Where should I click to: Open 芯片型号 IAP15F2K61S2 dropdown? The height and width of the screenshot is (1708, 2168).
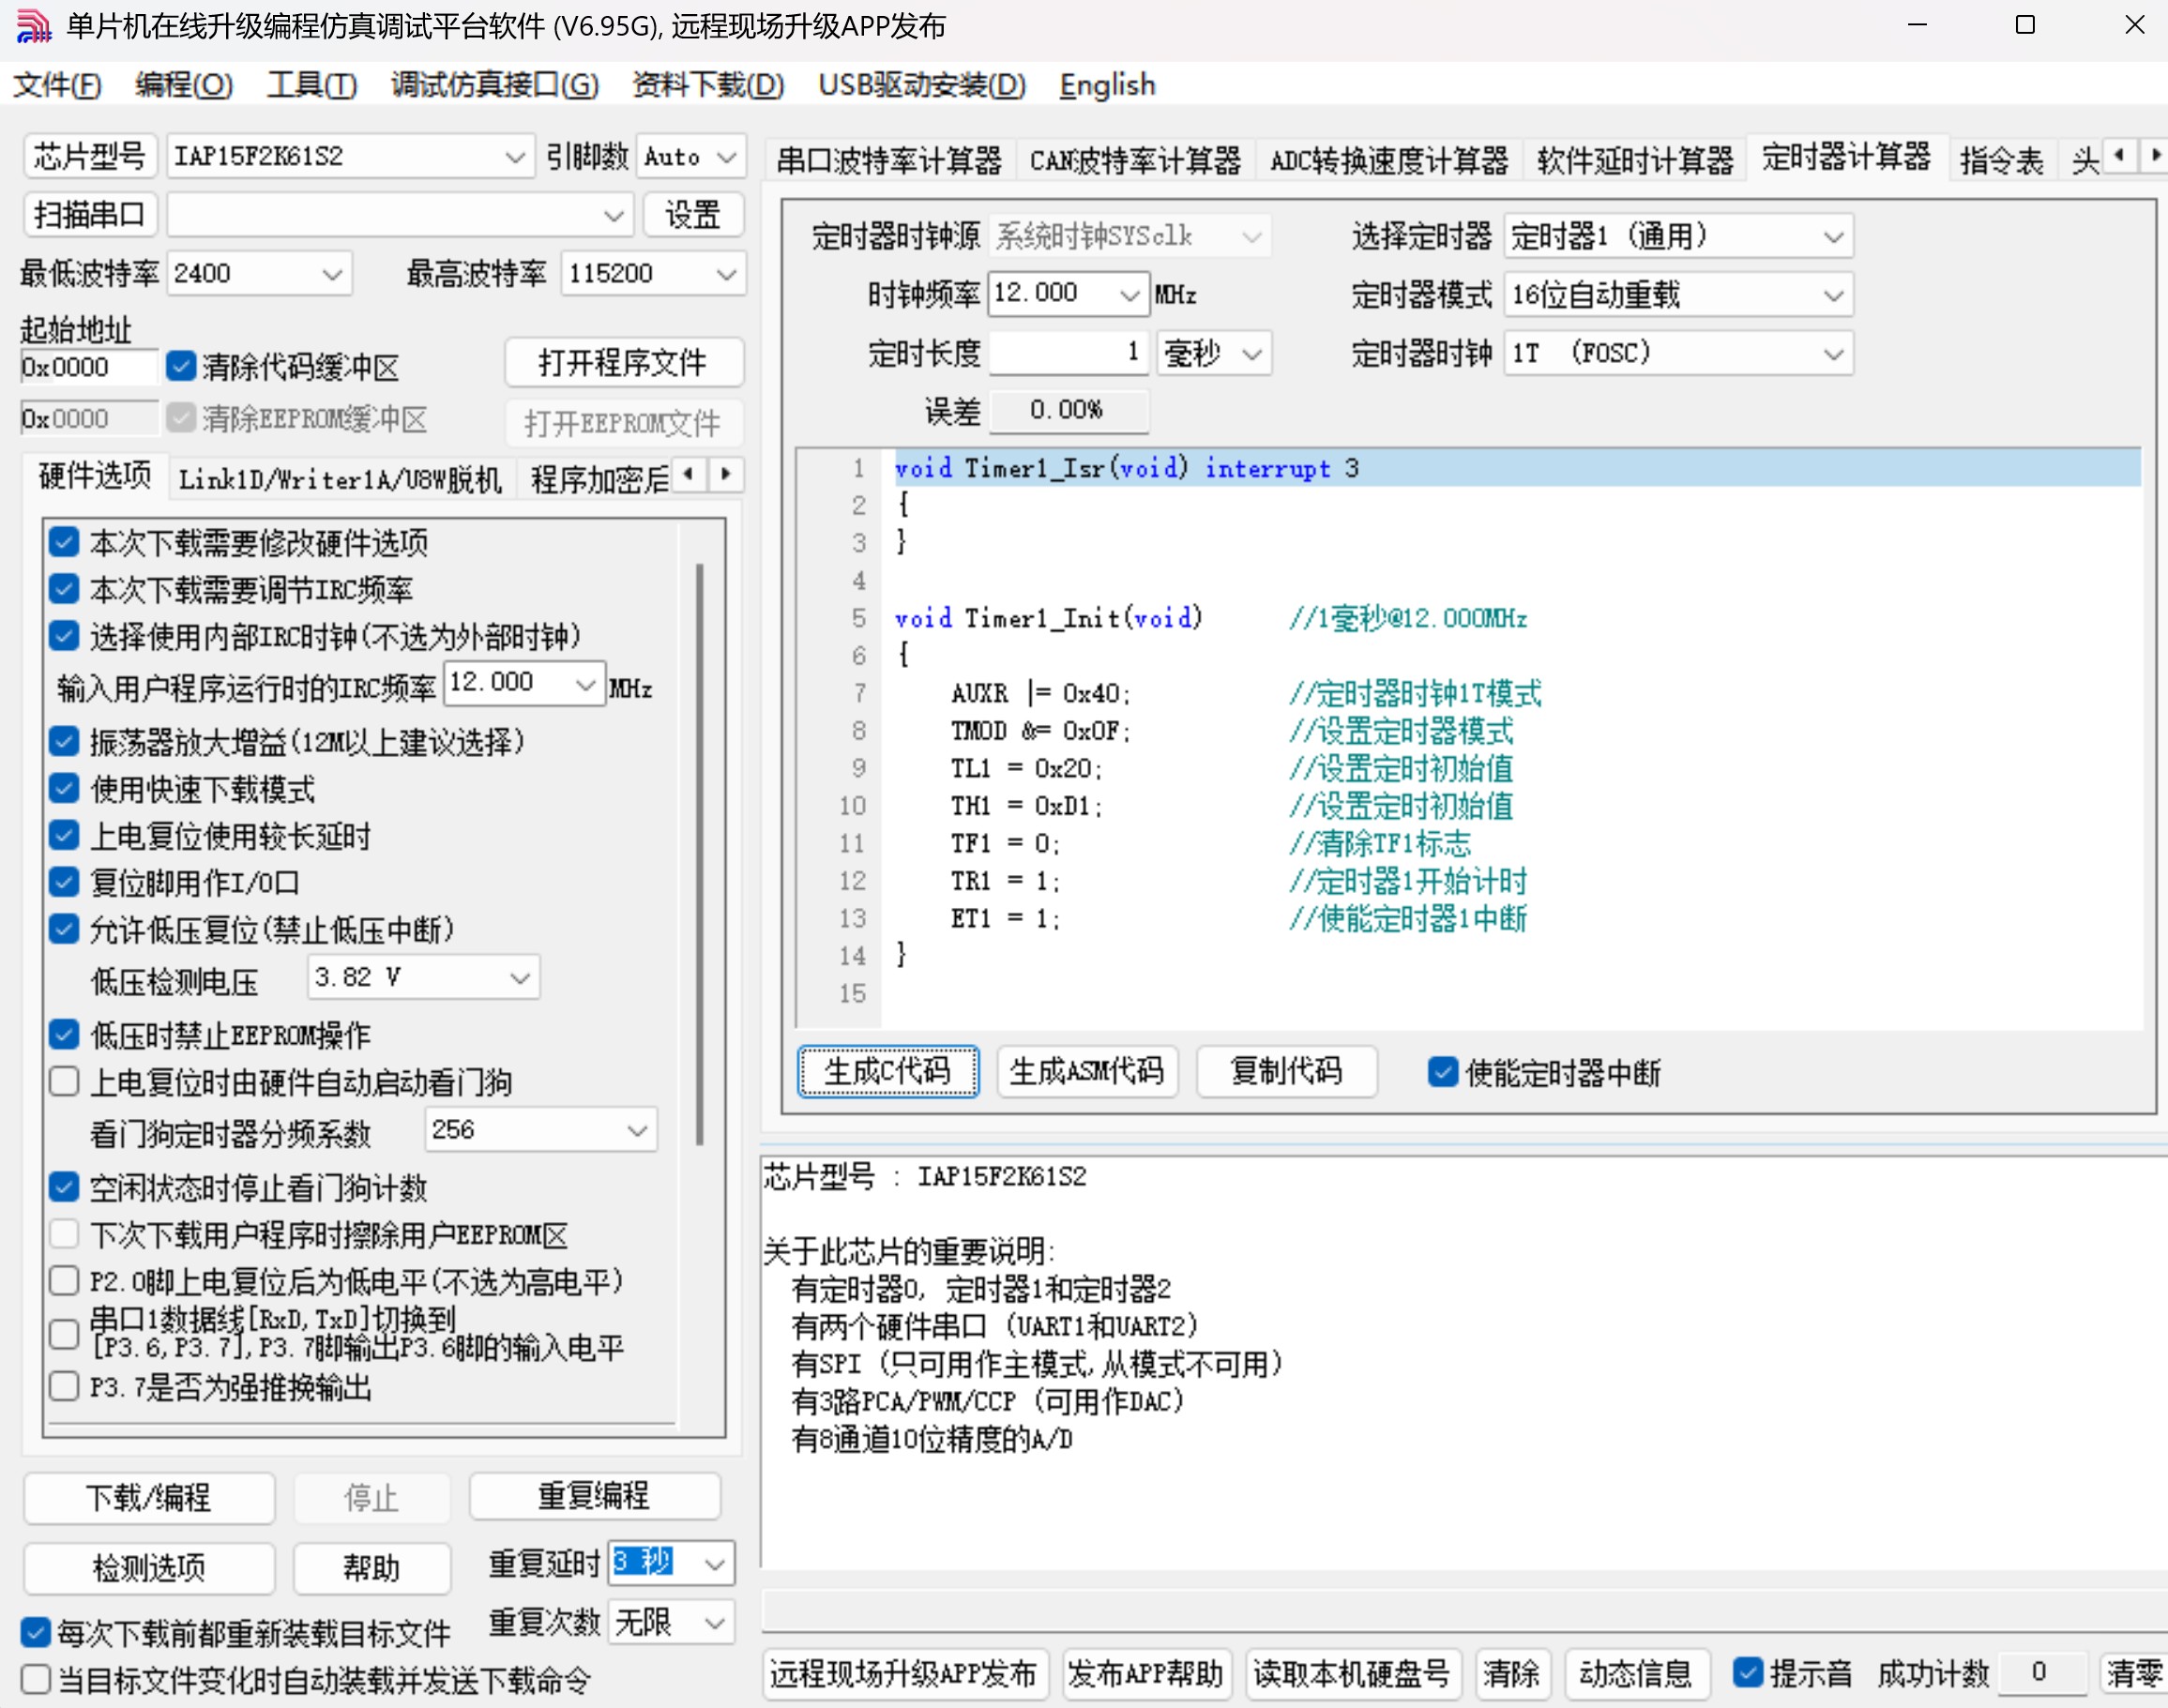tap(349, 157)
